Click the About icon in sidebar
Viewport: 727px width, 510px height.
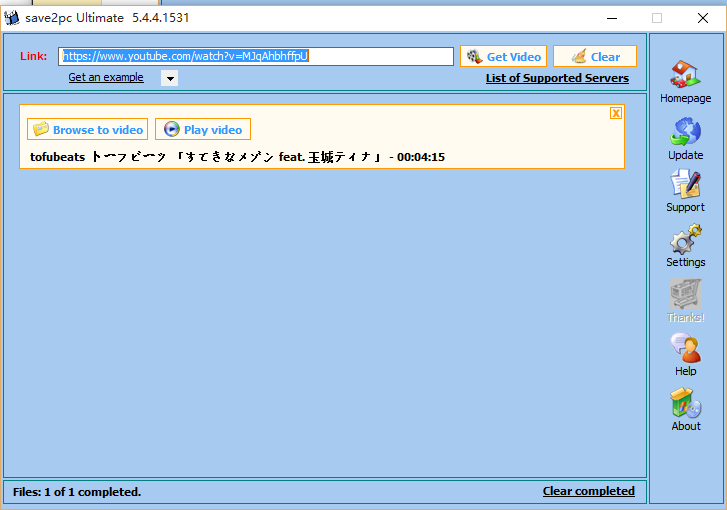coord(685,403)
